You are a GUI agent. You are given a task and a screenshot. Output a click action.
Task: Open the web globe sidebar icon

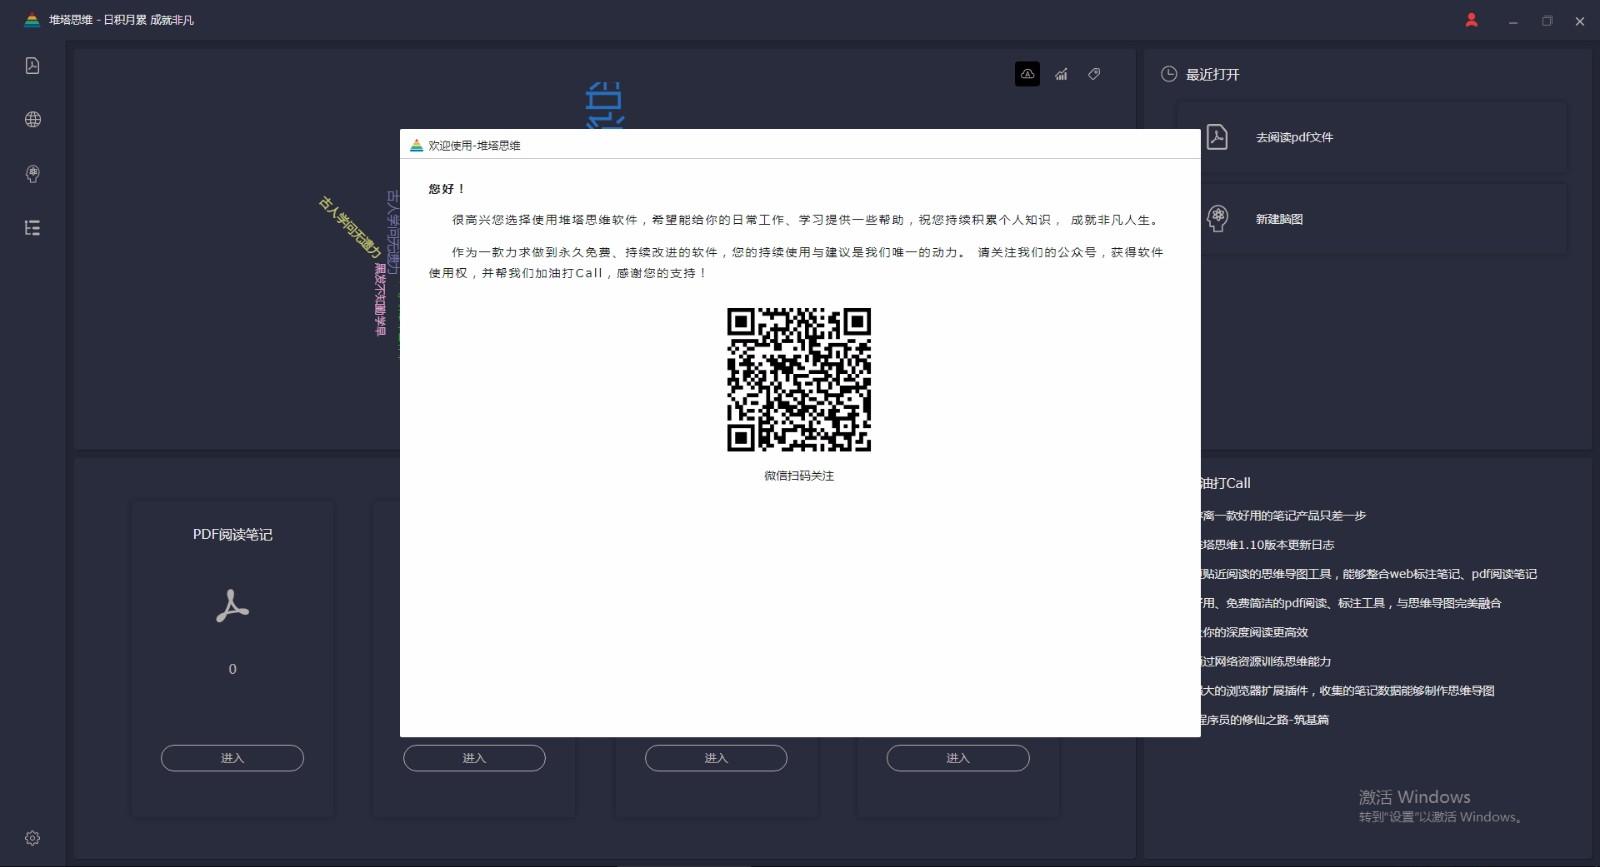pyautogui.click(x=32, y=119)
